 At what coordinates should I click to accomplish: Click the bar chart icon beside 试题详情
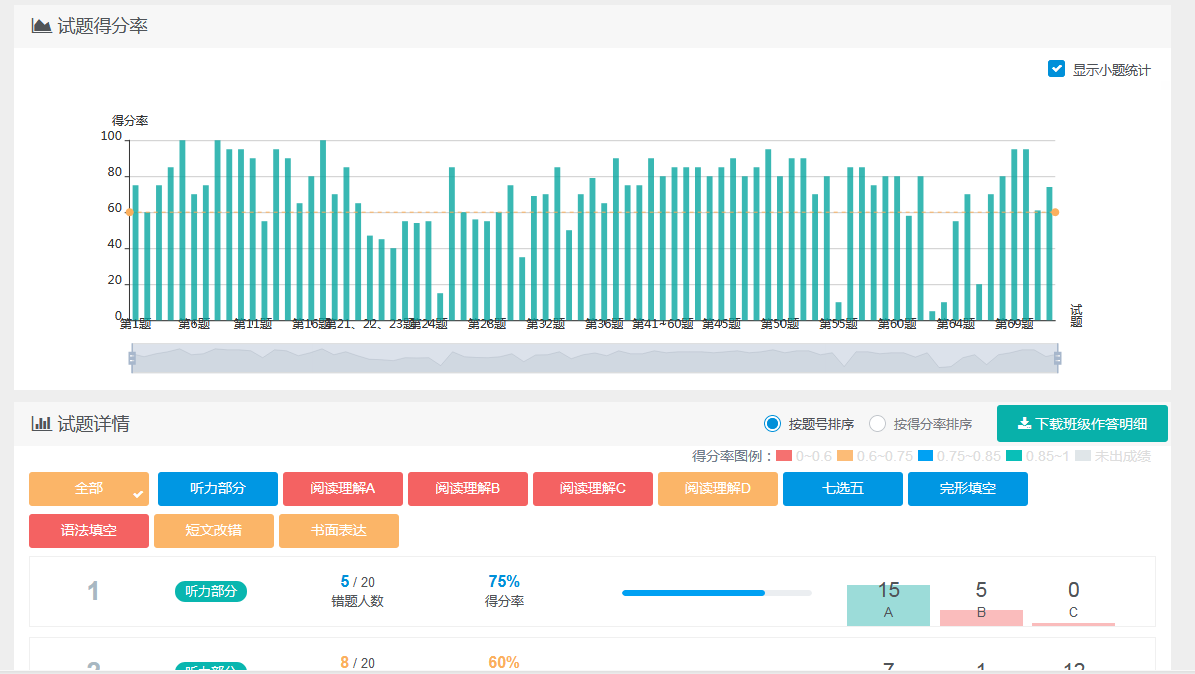pyautogui.click(x=41, y=424)
